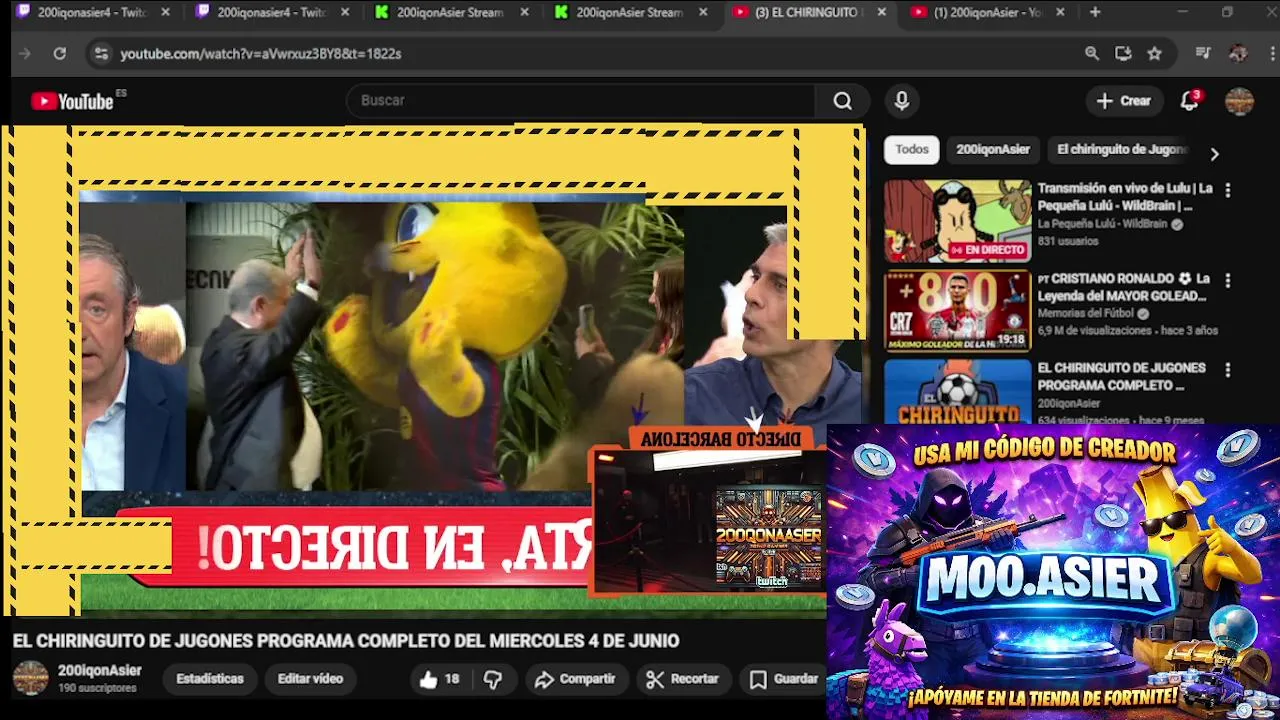Click the '831 usuarios' text
Image resolution: width=1280 pixels, height=720 pixels.
click(x=1068, y=241)
